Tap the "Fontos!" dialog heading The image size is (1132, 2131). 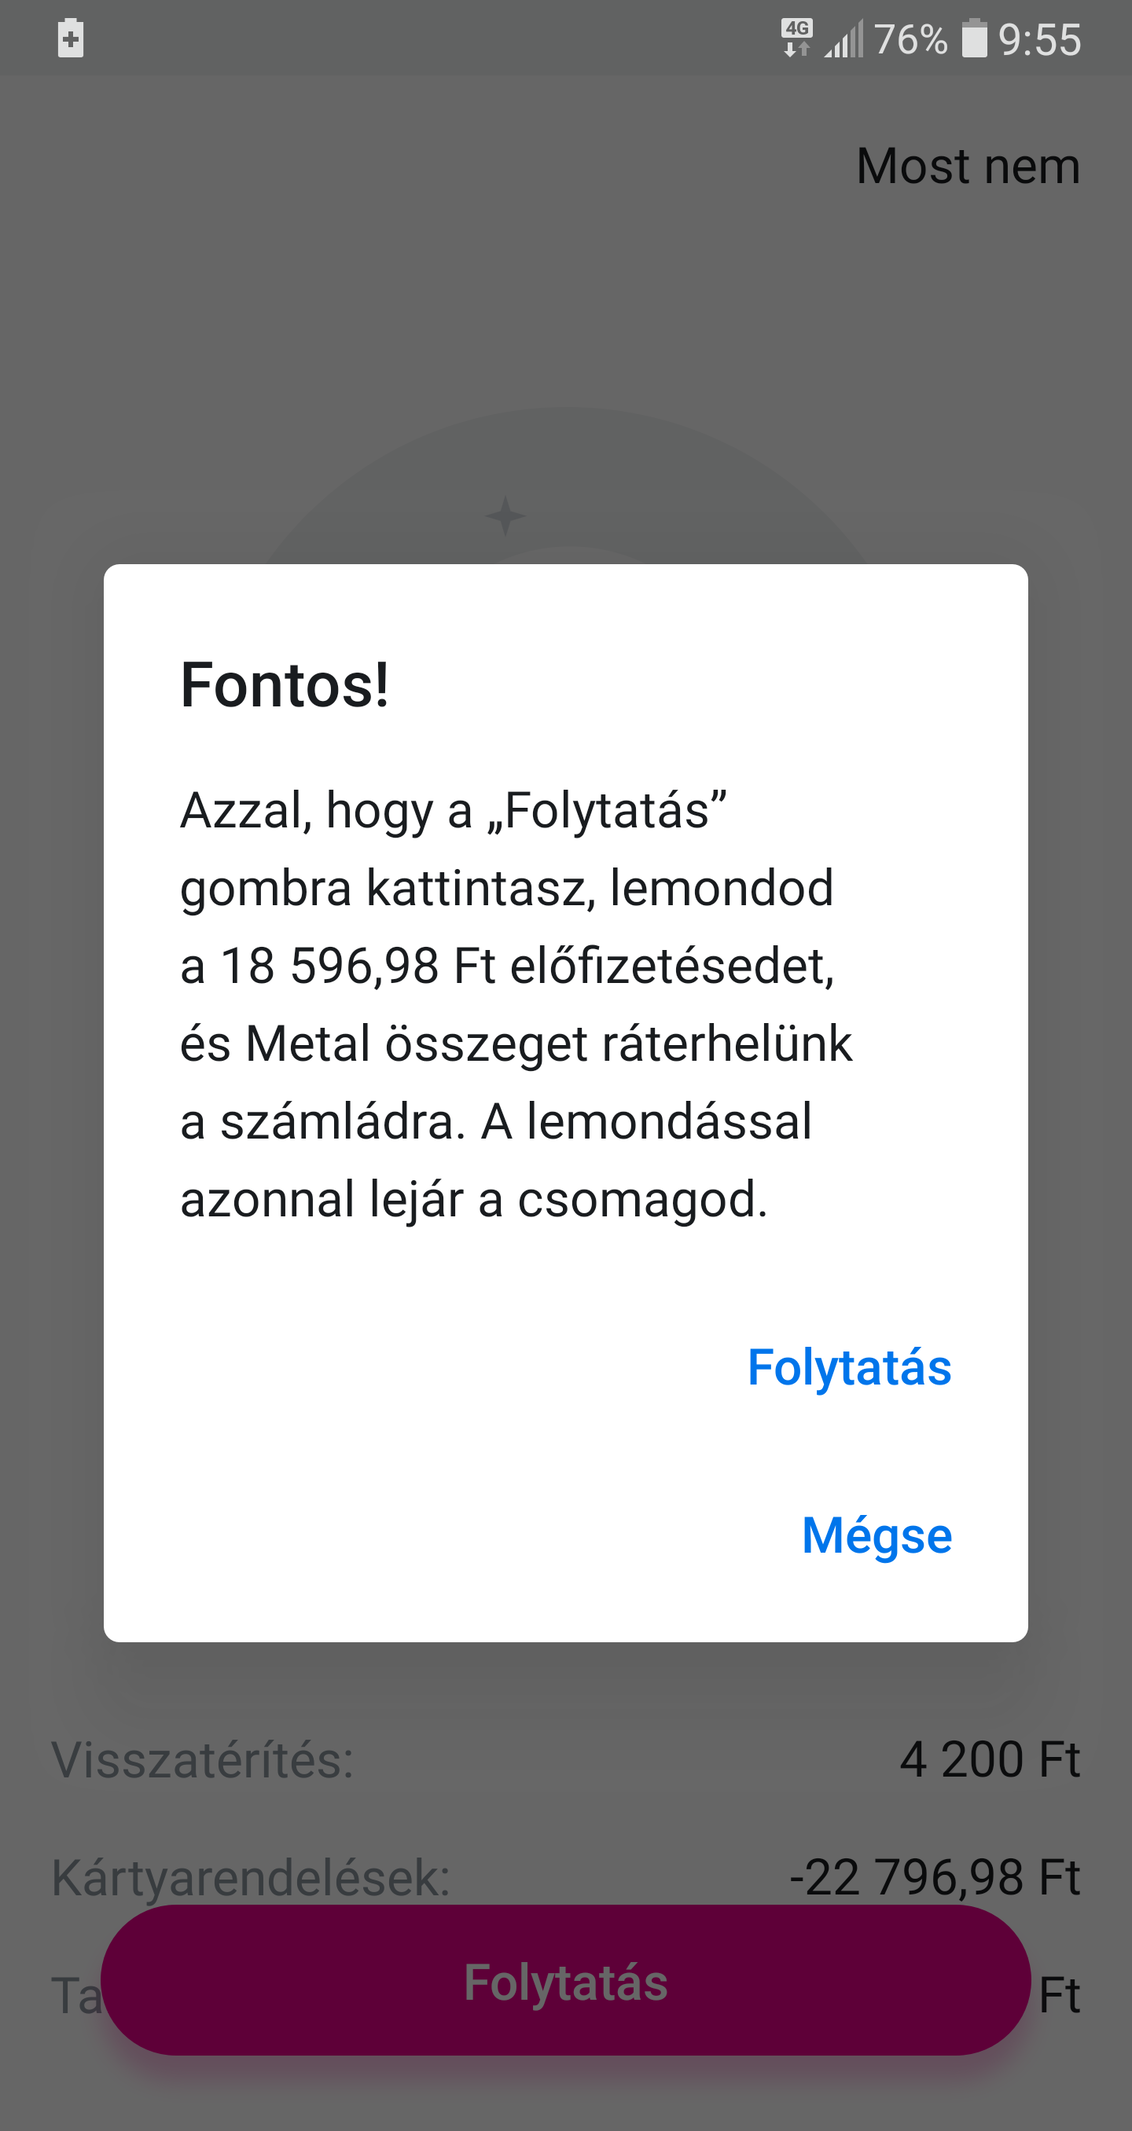[x=285, y=686]
